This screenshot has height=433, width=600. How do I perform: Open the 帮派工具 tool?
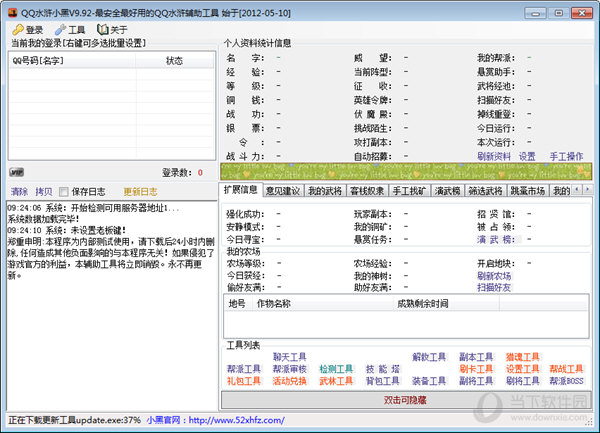tap(244, 369)
